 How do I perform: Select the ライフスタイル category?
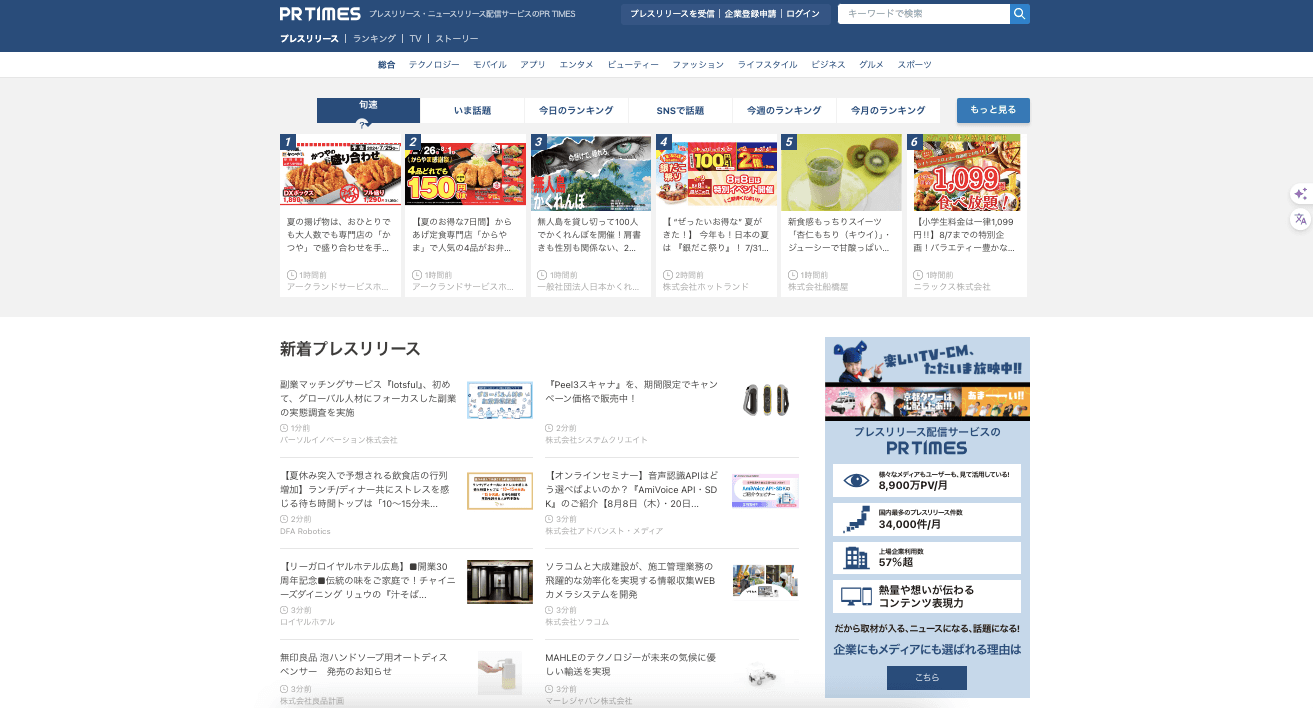tap(768, 65)
